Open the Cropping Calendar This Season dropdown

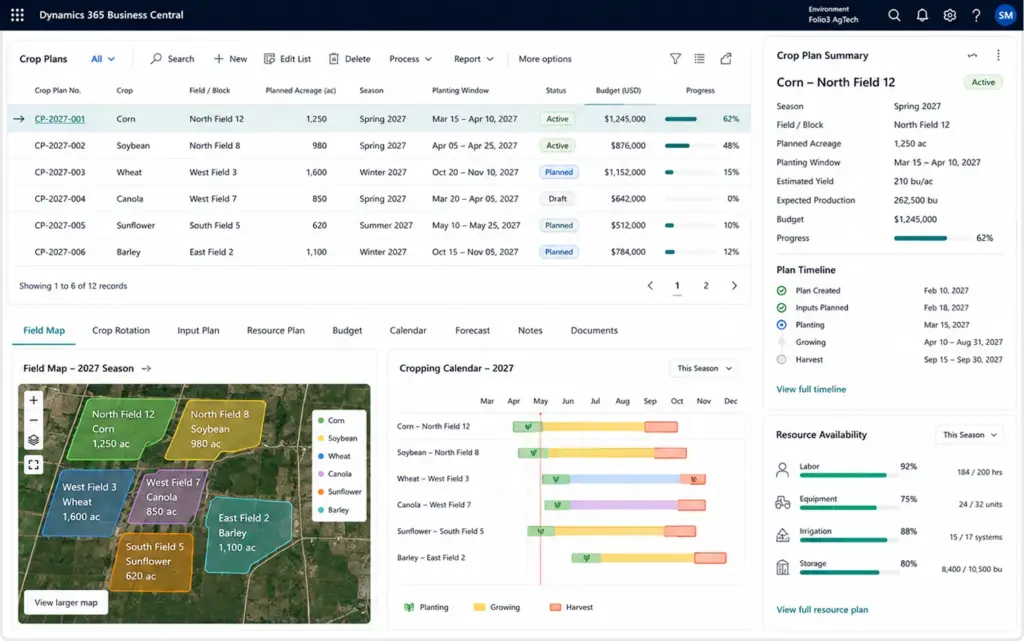pyautogui.click(x=704, y=368)
